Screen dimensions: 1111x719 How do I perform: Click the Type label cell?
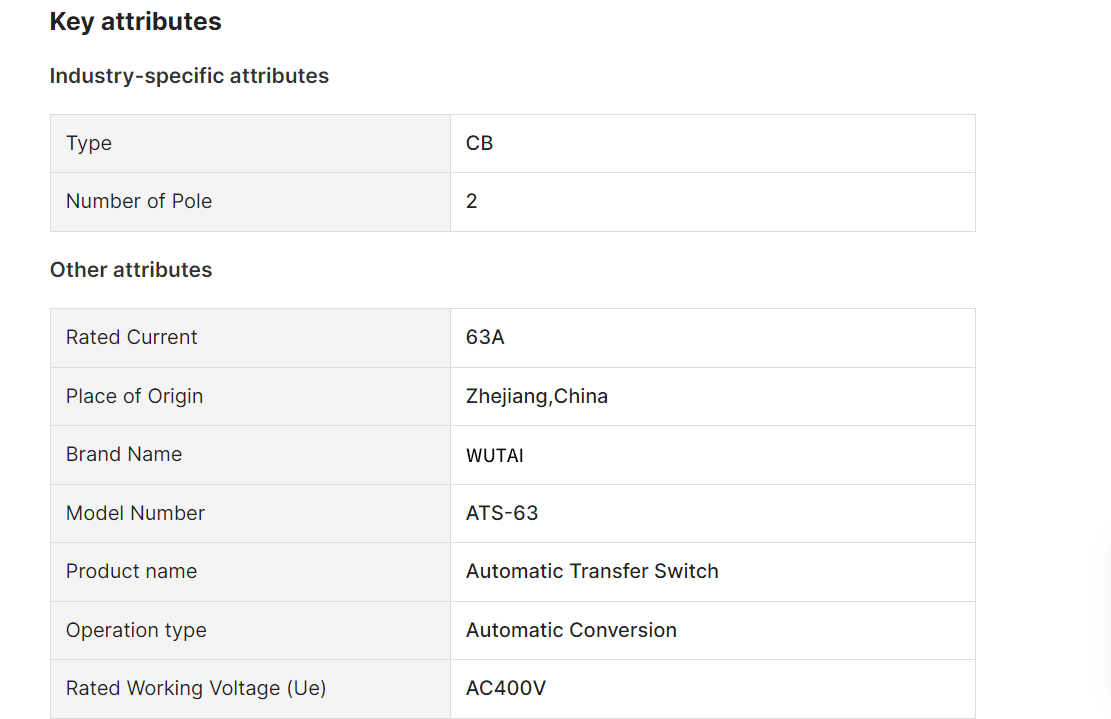coord(250,144)
